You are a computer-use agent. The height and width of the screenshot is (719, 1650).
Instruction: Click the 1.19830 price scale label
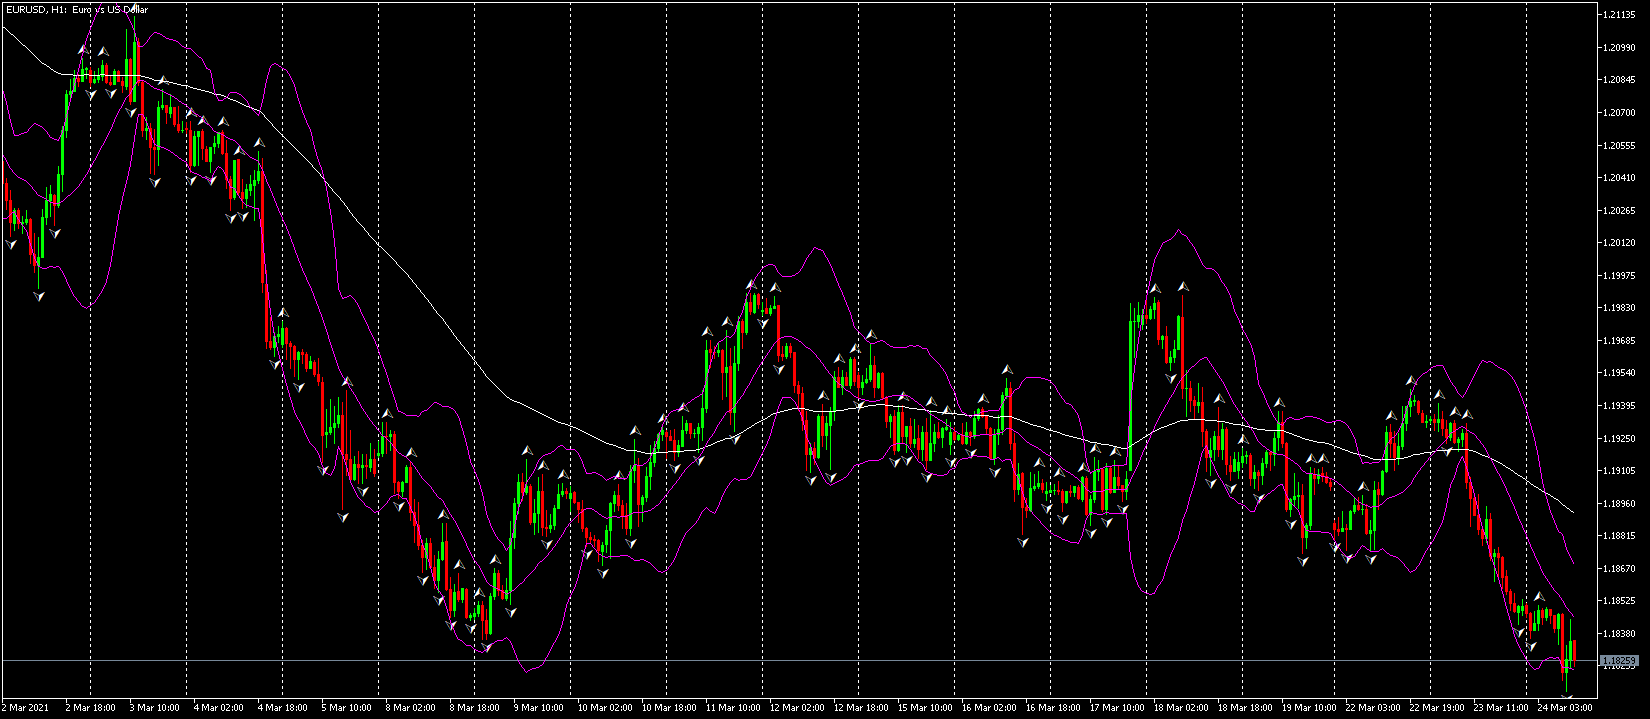(x=1619, y=308)
